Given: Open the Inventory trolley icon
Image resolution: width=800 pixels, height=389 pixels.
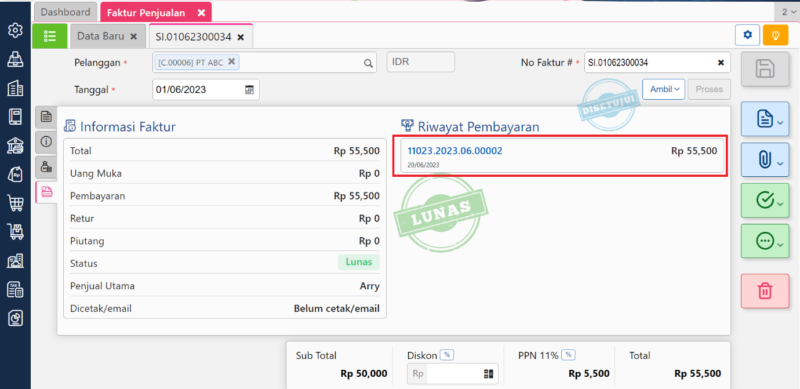Looking at the screenshot, I should click(15, 232).
